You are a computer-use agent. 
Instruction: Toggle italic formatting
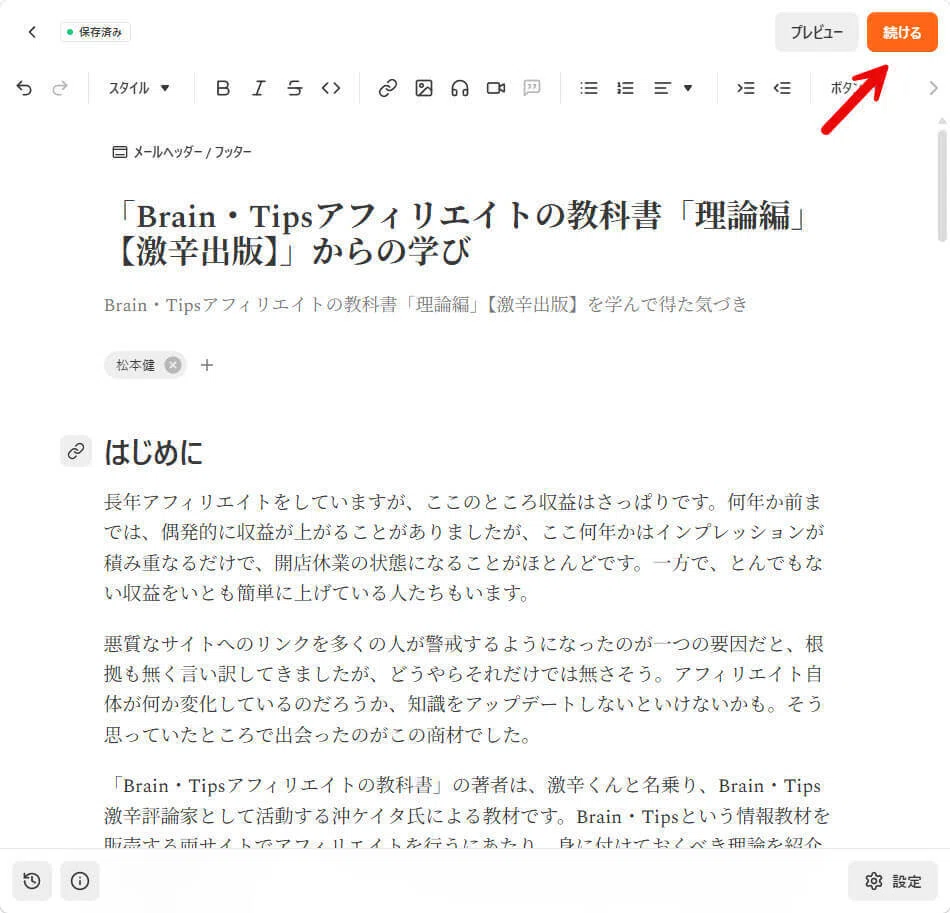(259, 88)
